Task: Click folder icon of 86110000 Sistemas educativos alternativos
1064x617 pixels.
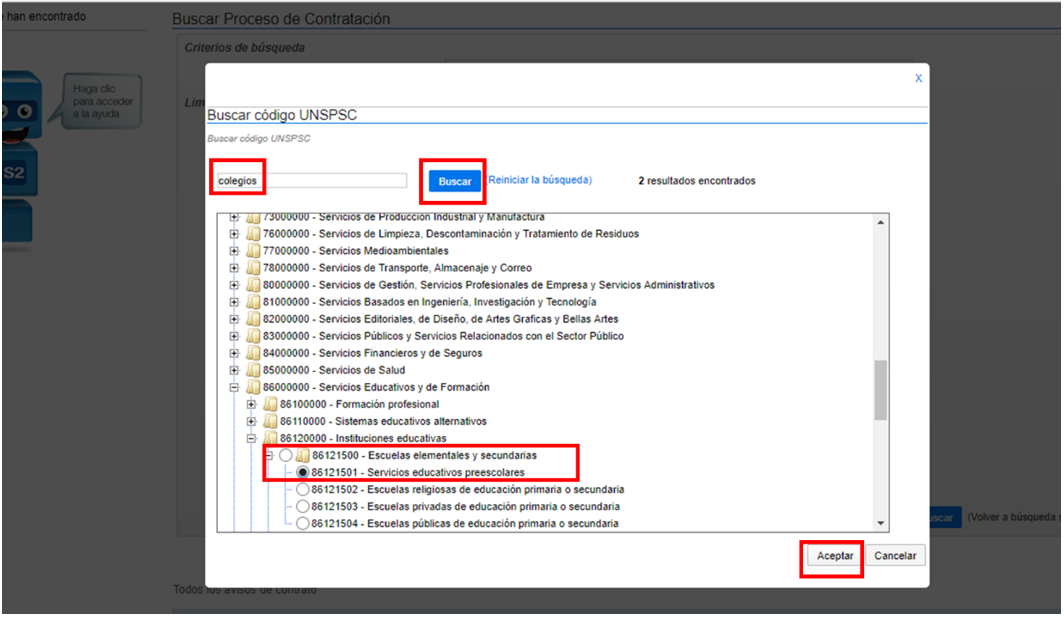Action: point(270,422)
